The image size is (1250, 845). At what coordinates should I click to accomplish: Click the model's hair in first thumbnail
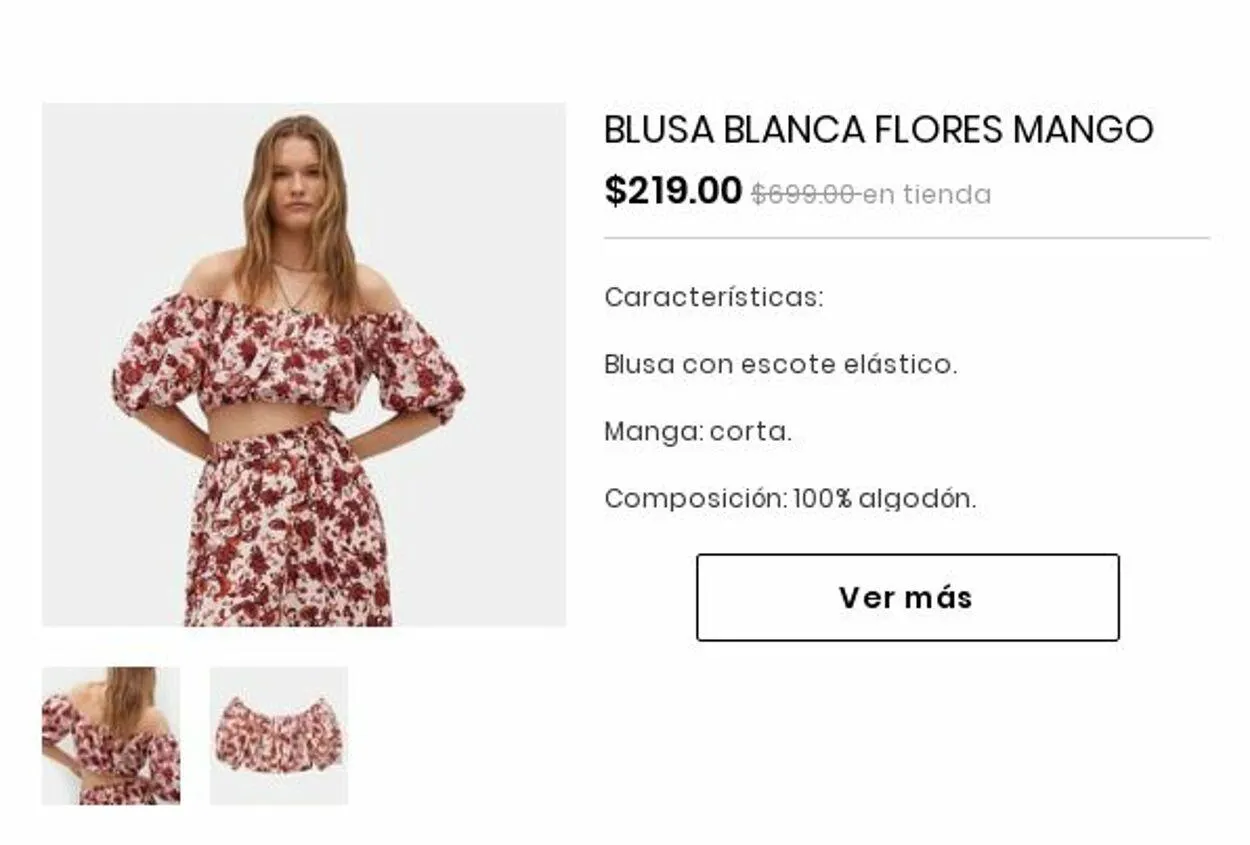click(128, 697)
